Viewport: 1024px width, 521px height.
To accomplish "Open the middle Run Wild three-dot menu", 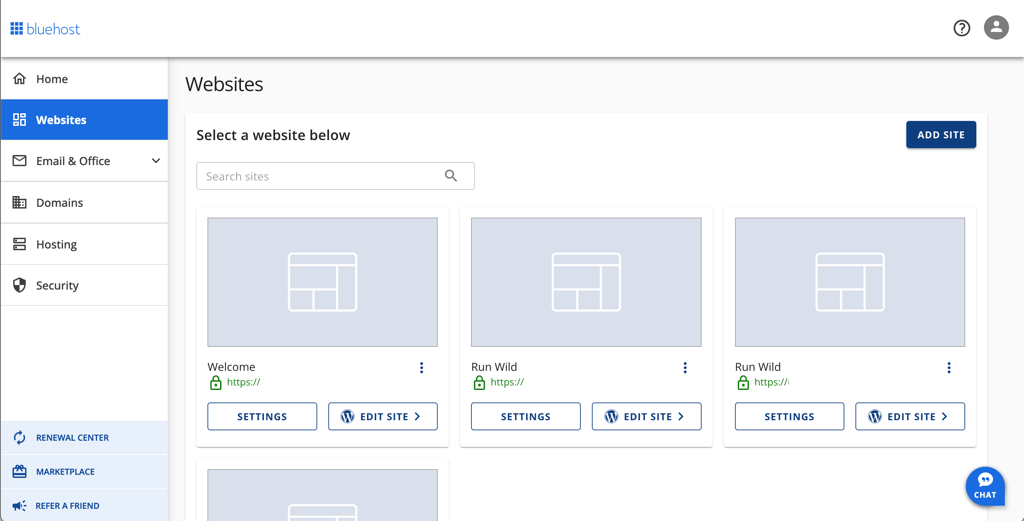I will coord(685,368).
